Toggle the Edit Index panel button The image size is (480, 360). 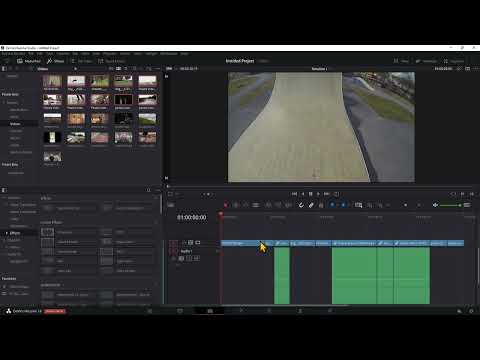coord(81,61)
